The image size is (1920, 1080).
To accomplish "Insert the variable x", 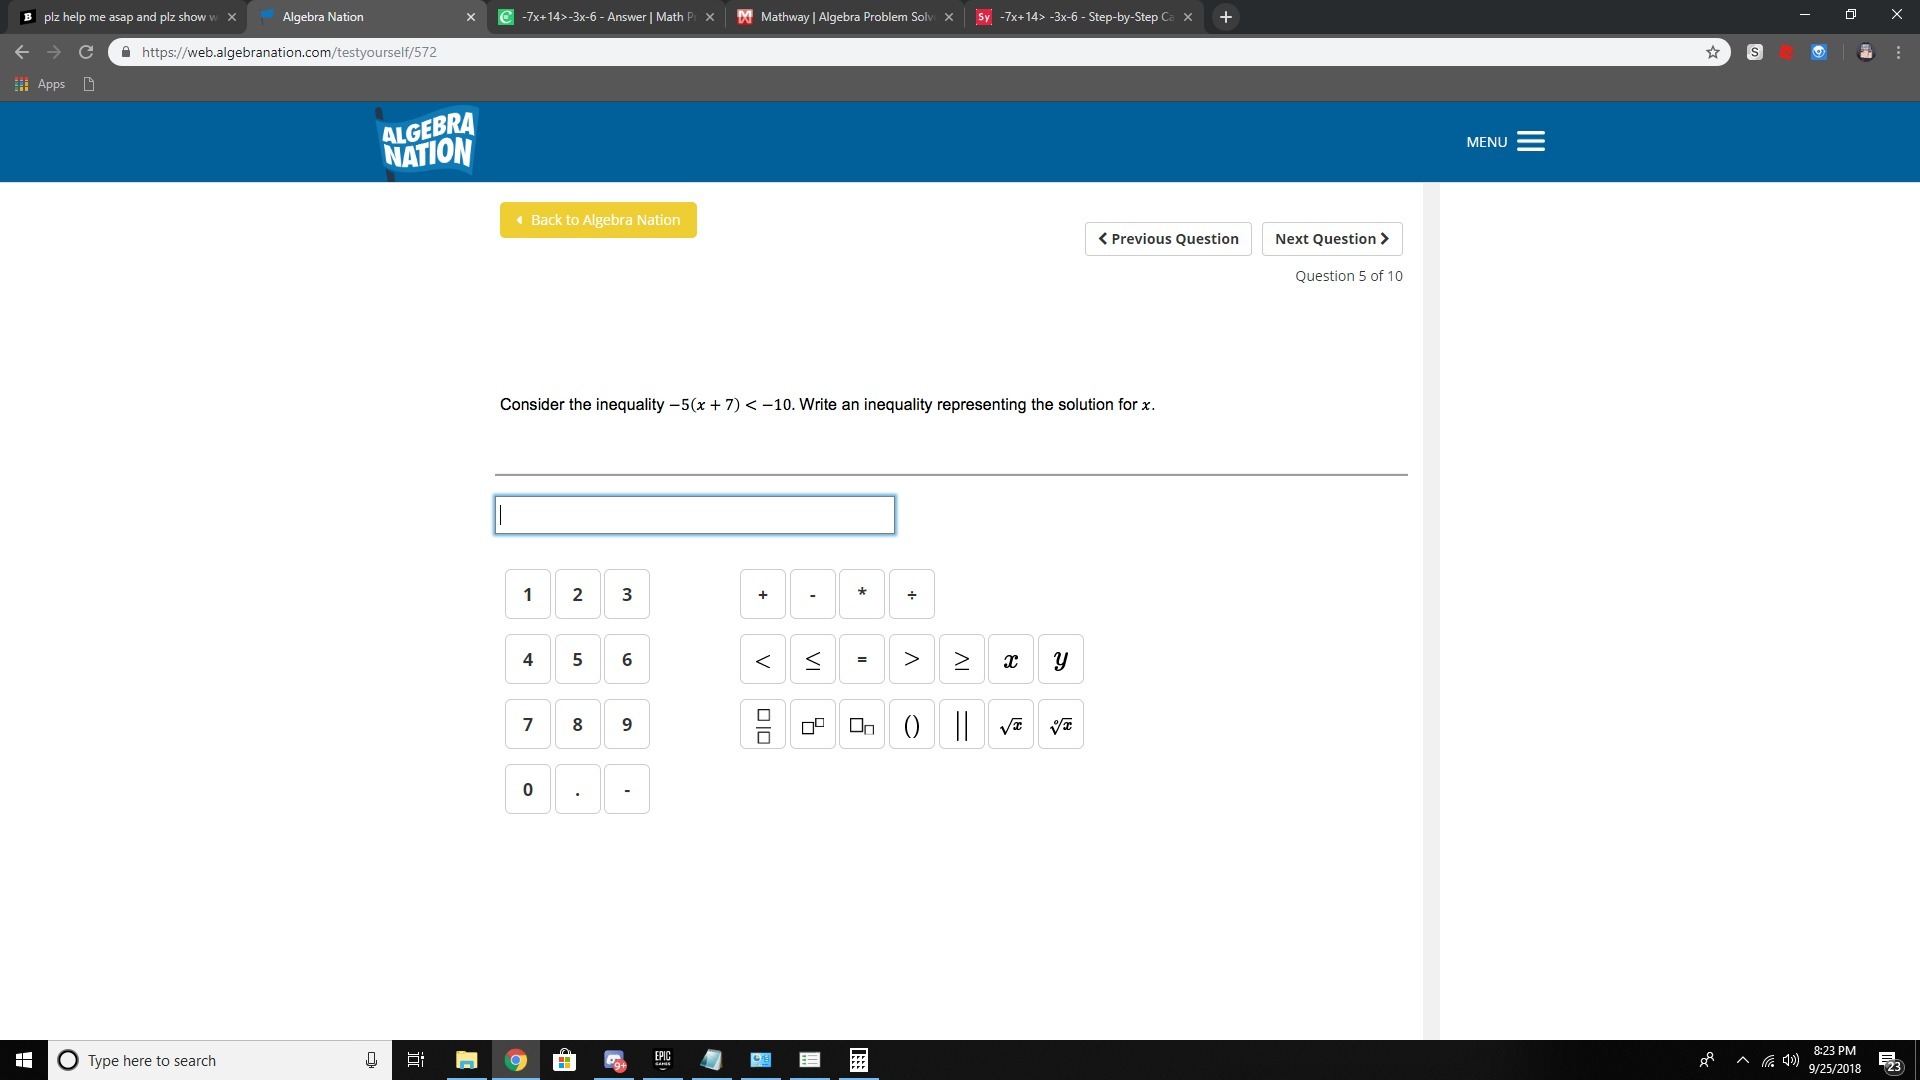I will pyautogui.click(x=1010, y=660).
